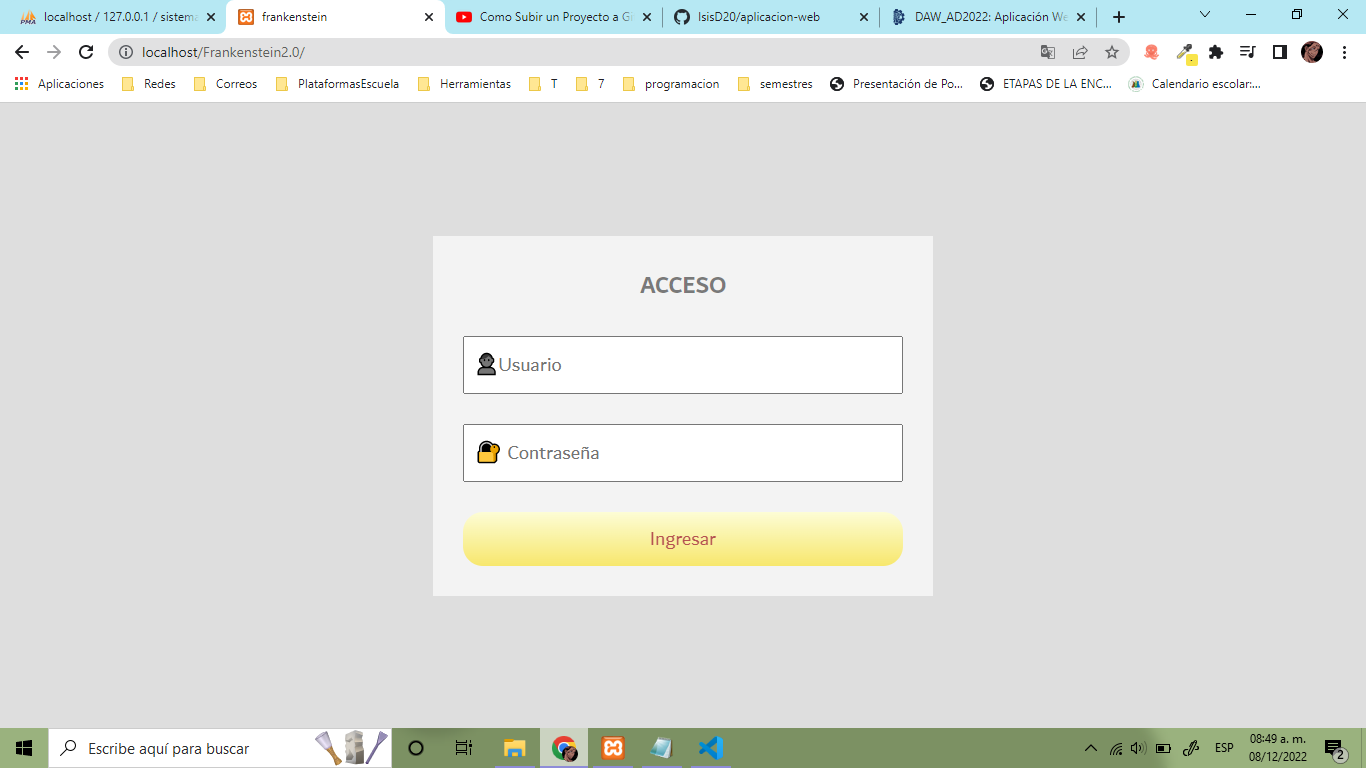Click the volume icon in the system tray
Image resolution: width=1366 pixels, height=768 pixels.
pos(1139,748)
